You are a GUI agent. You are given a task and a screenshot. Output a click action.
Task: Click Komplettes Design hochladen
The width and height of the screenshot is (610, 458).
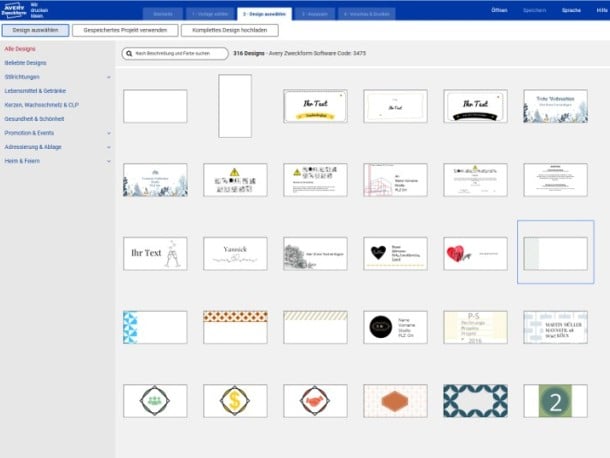[230, 30]
